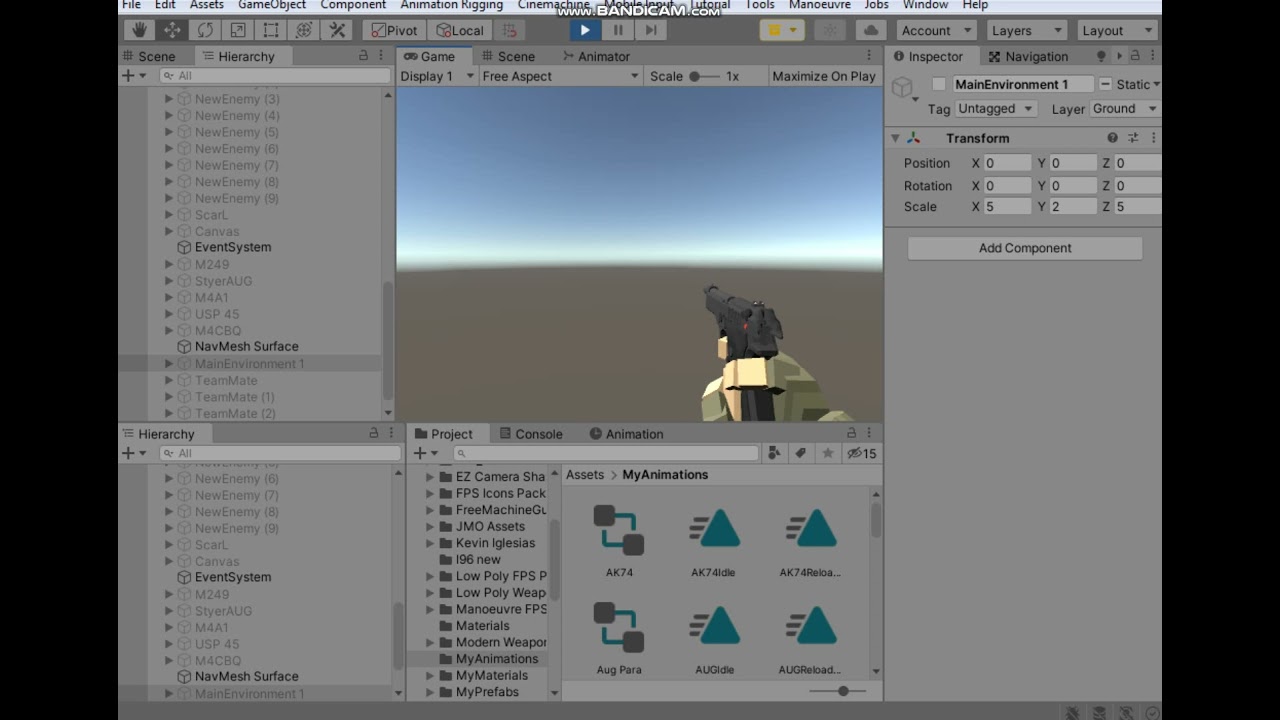Click the search by label tag icon

point(800,453)
